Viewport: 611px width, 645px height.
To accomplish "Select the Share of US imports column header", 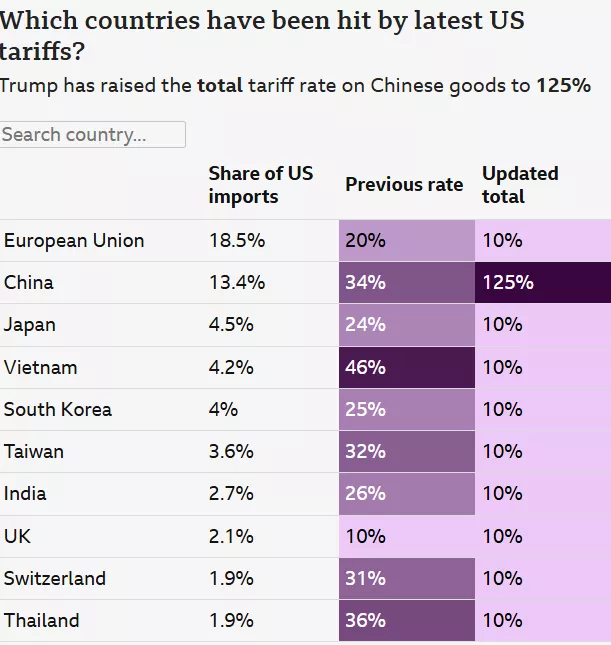I will coord(261,185).
